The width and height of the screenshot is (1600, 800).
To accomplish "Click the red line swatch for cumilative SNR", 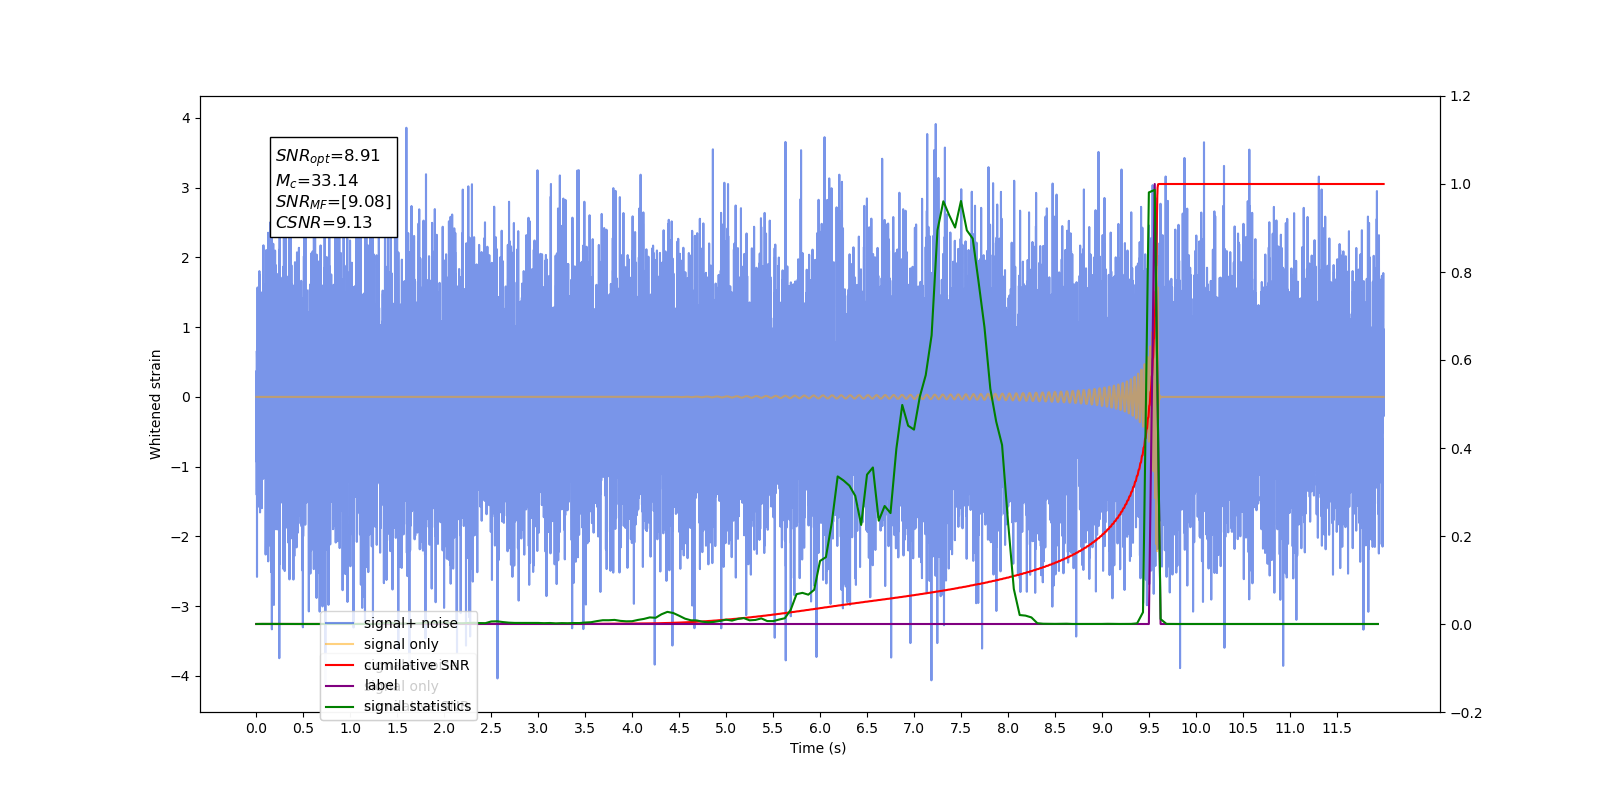I will click(340, 665).
